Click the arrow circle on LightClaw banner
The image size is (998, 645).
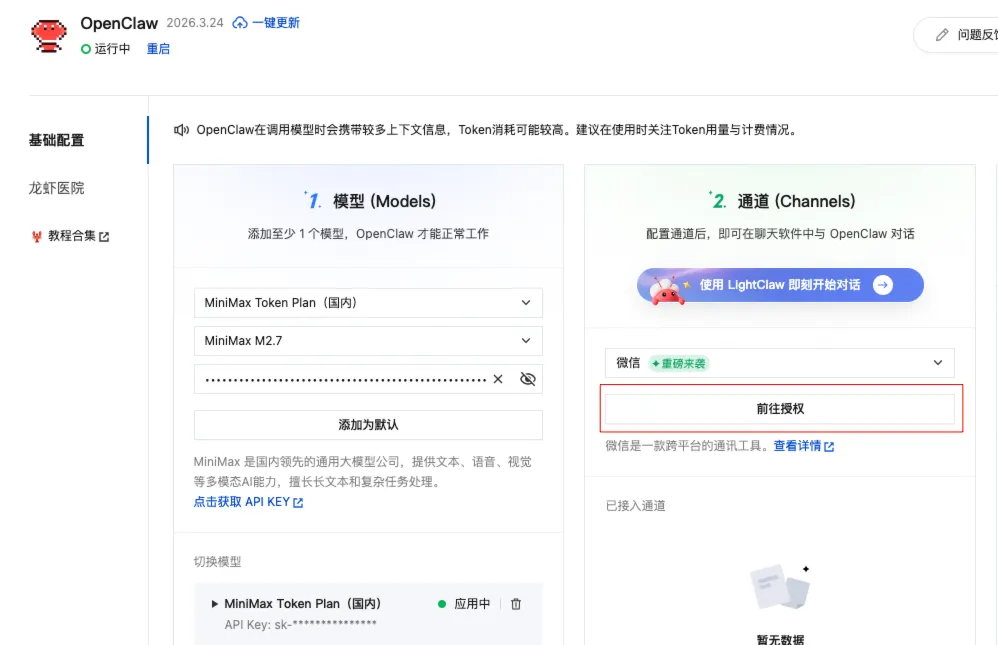coord(883,285)
